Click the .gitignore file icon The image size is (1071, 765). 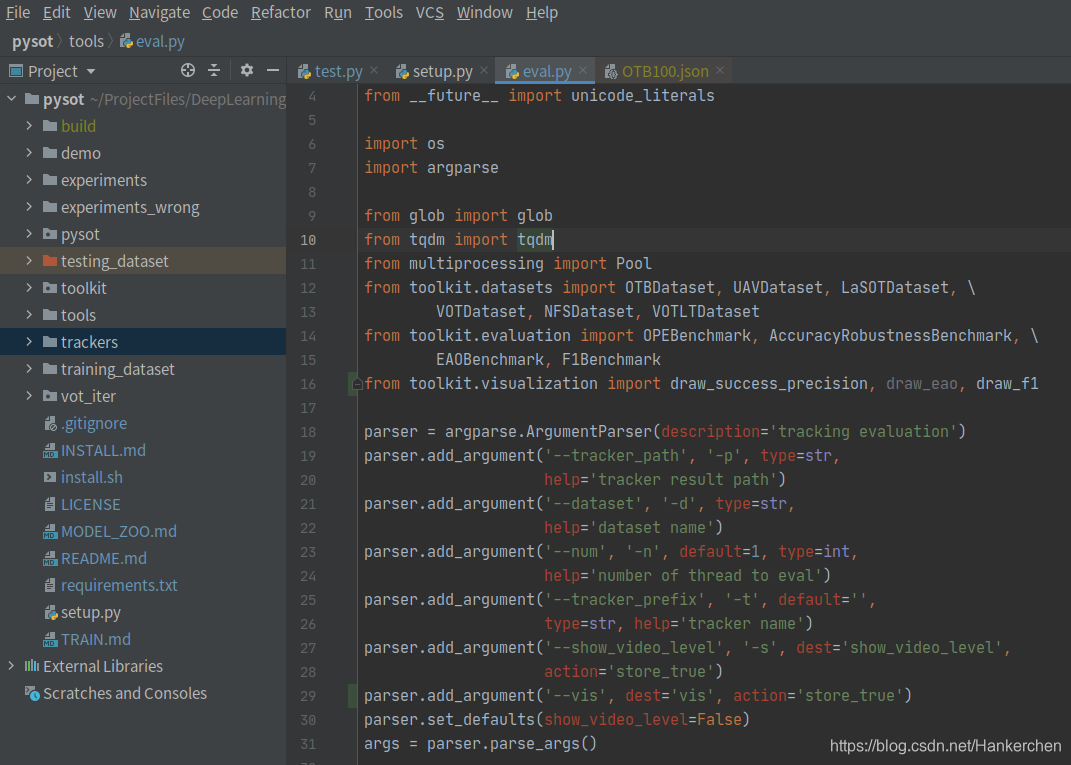pyautogui.click(x=50, y=423)
